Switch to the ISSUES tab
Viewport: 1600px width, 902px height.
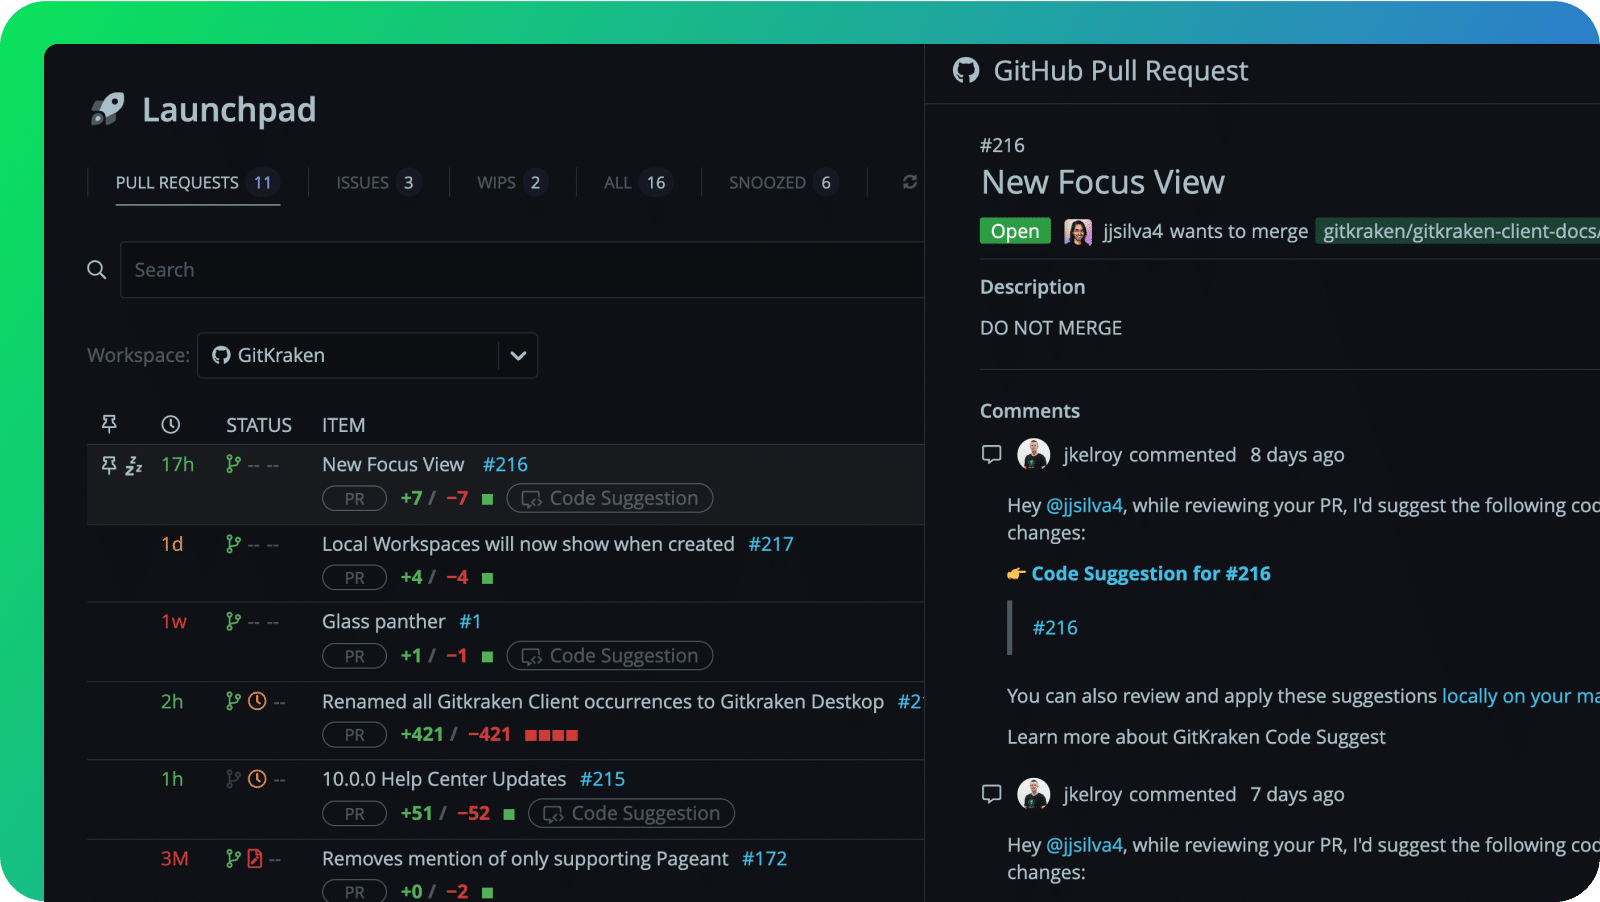363,182
